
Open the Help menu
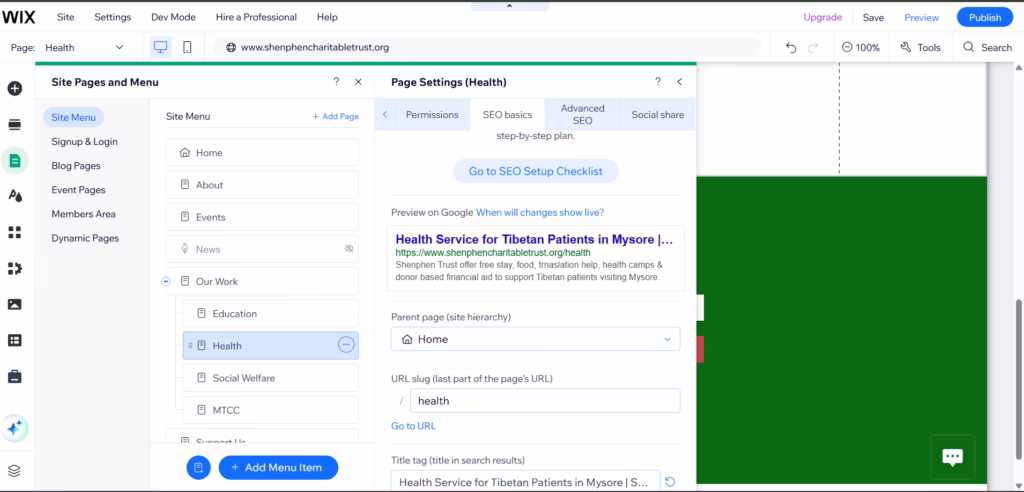pos(327,17)
